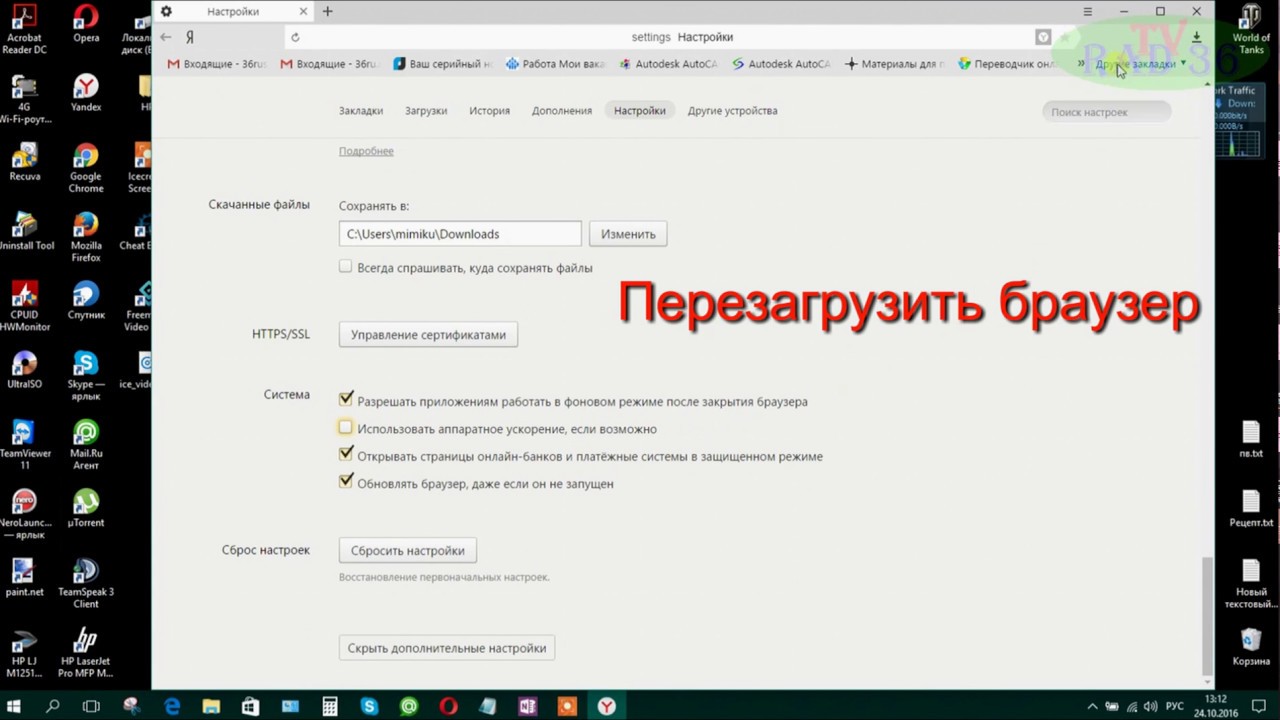Toggle 'Открывать страницы онлайн-банков' protected mode checkbox
This screenshot has width=1280, height=720.
[x=345, y=455]
